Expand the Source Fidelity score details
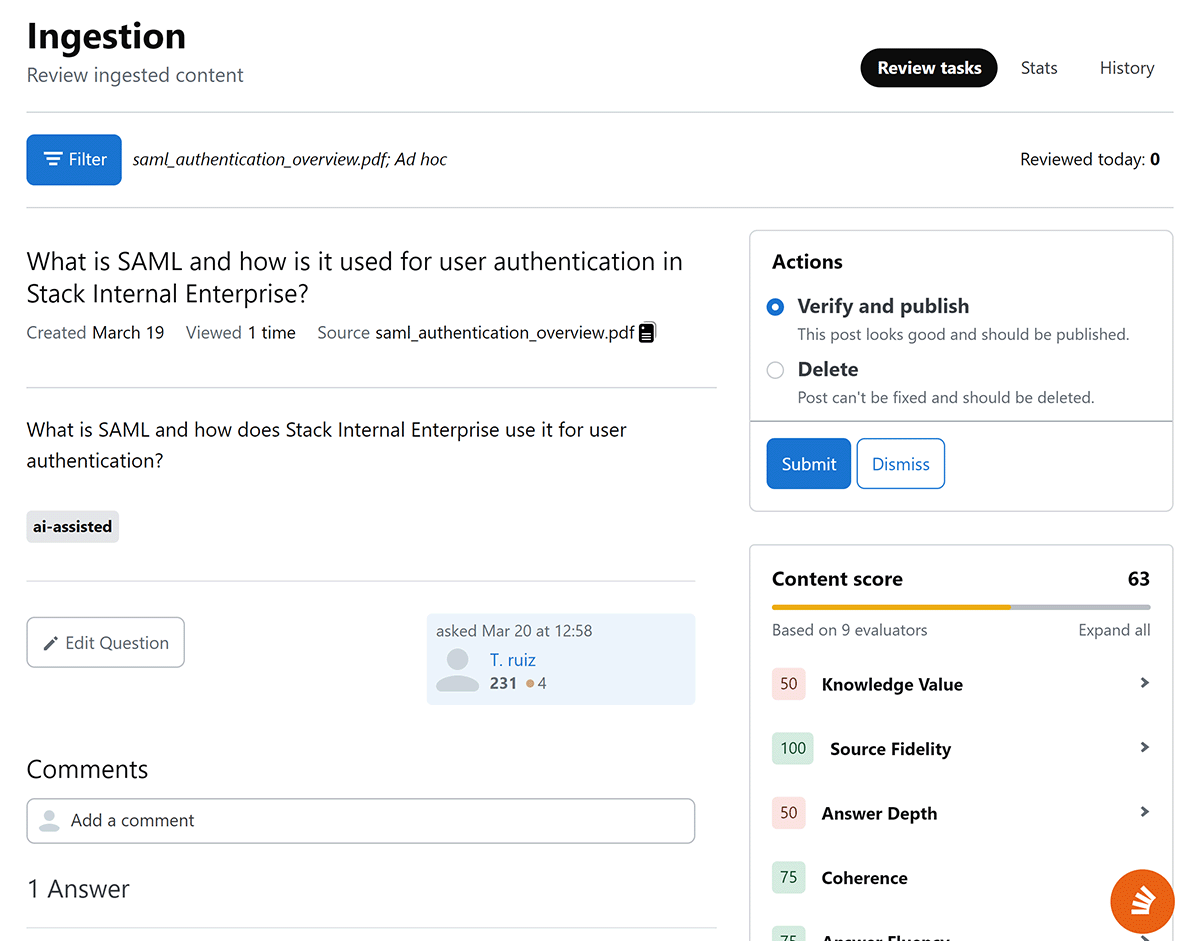Screen dimensions: 1200x941 pyautogui.click(x=1144, y=748)
